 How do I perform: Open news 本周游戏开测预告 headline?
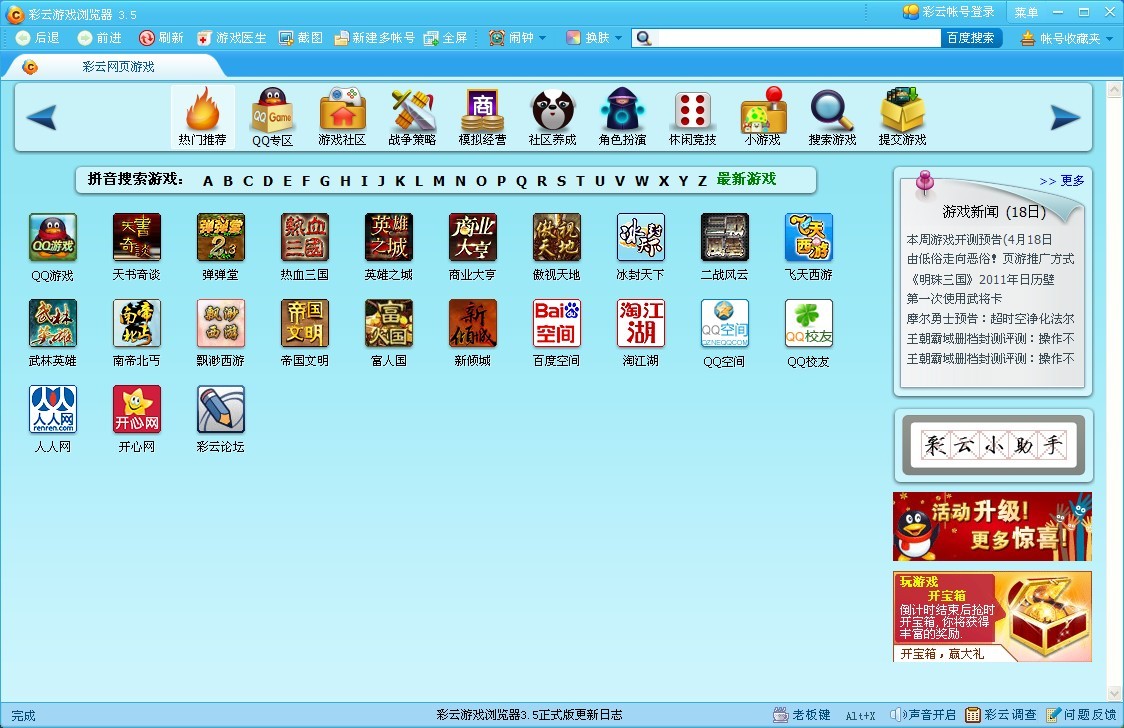tap(979, 239)
